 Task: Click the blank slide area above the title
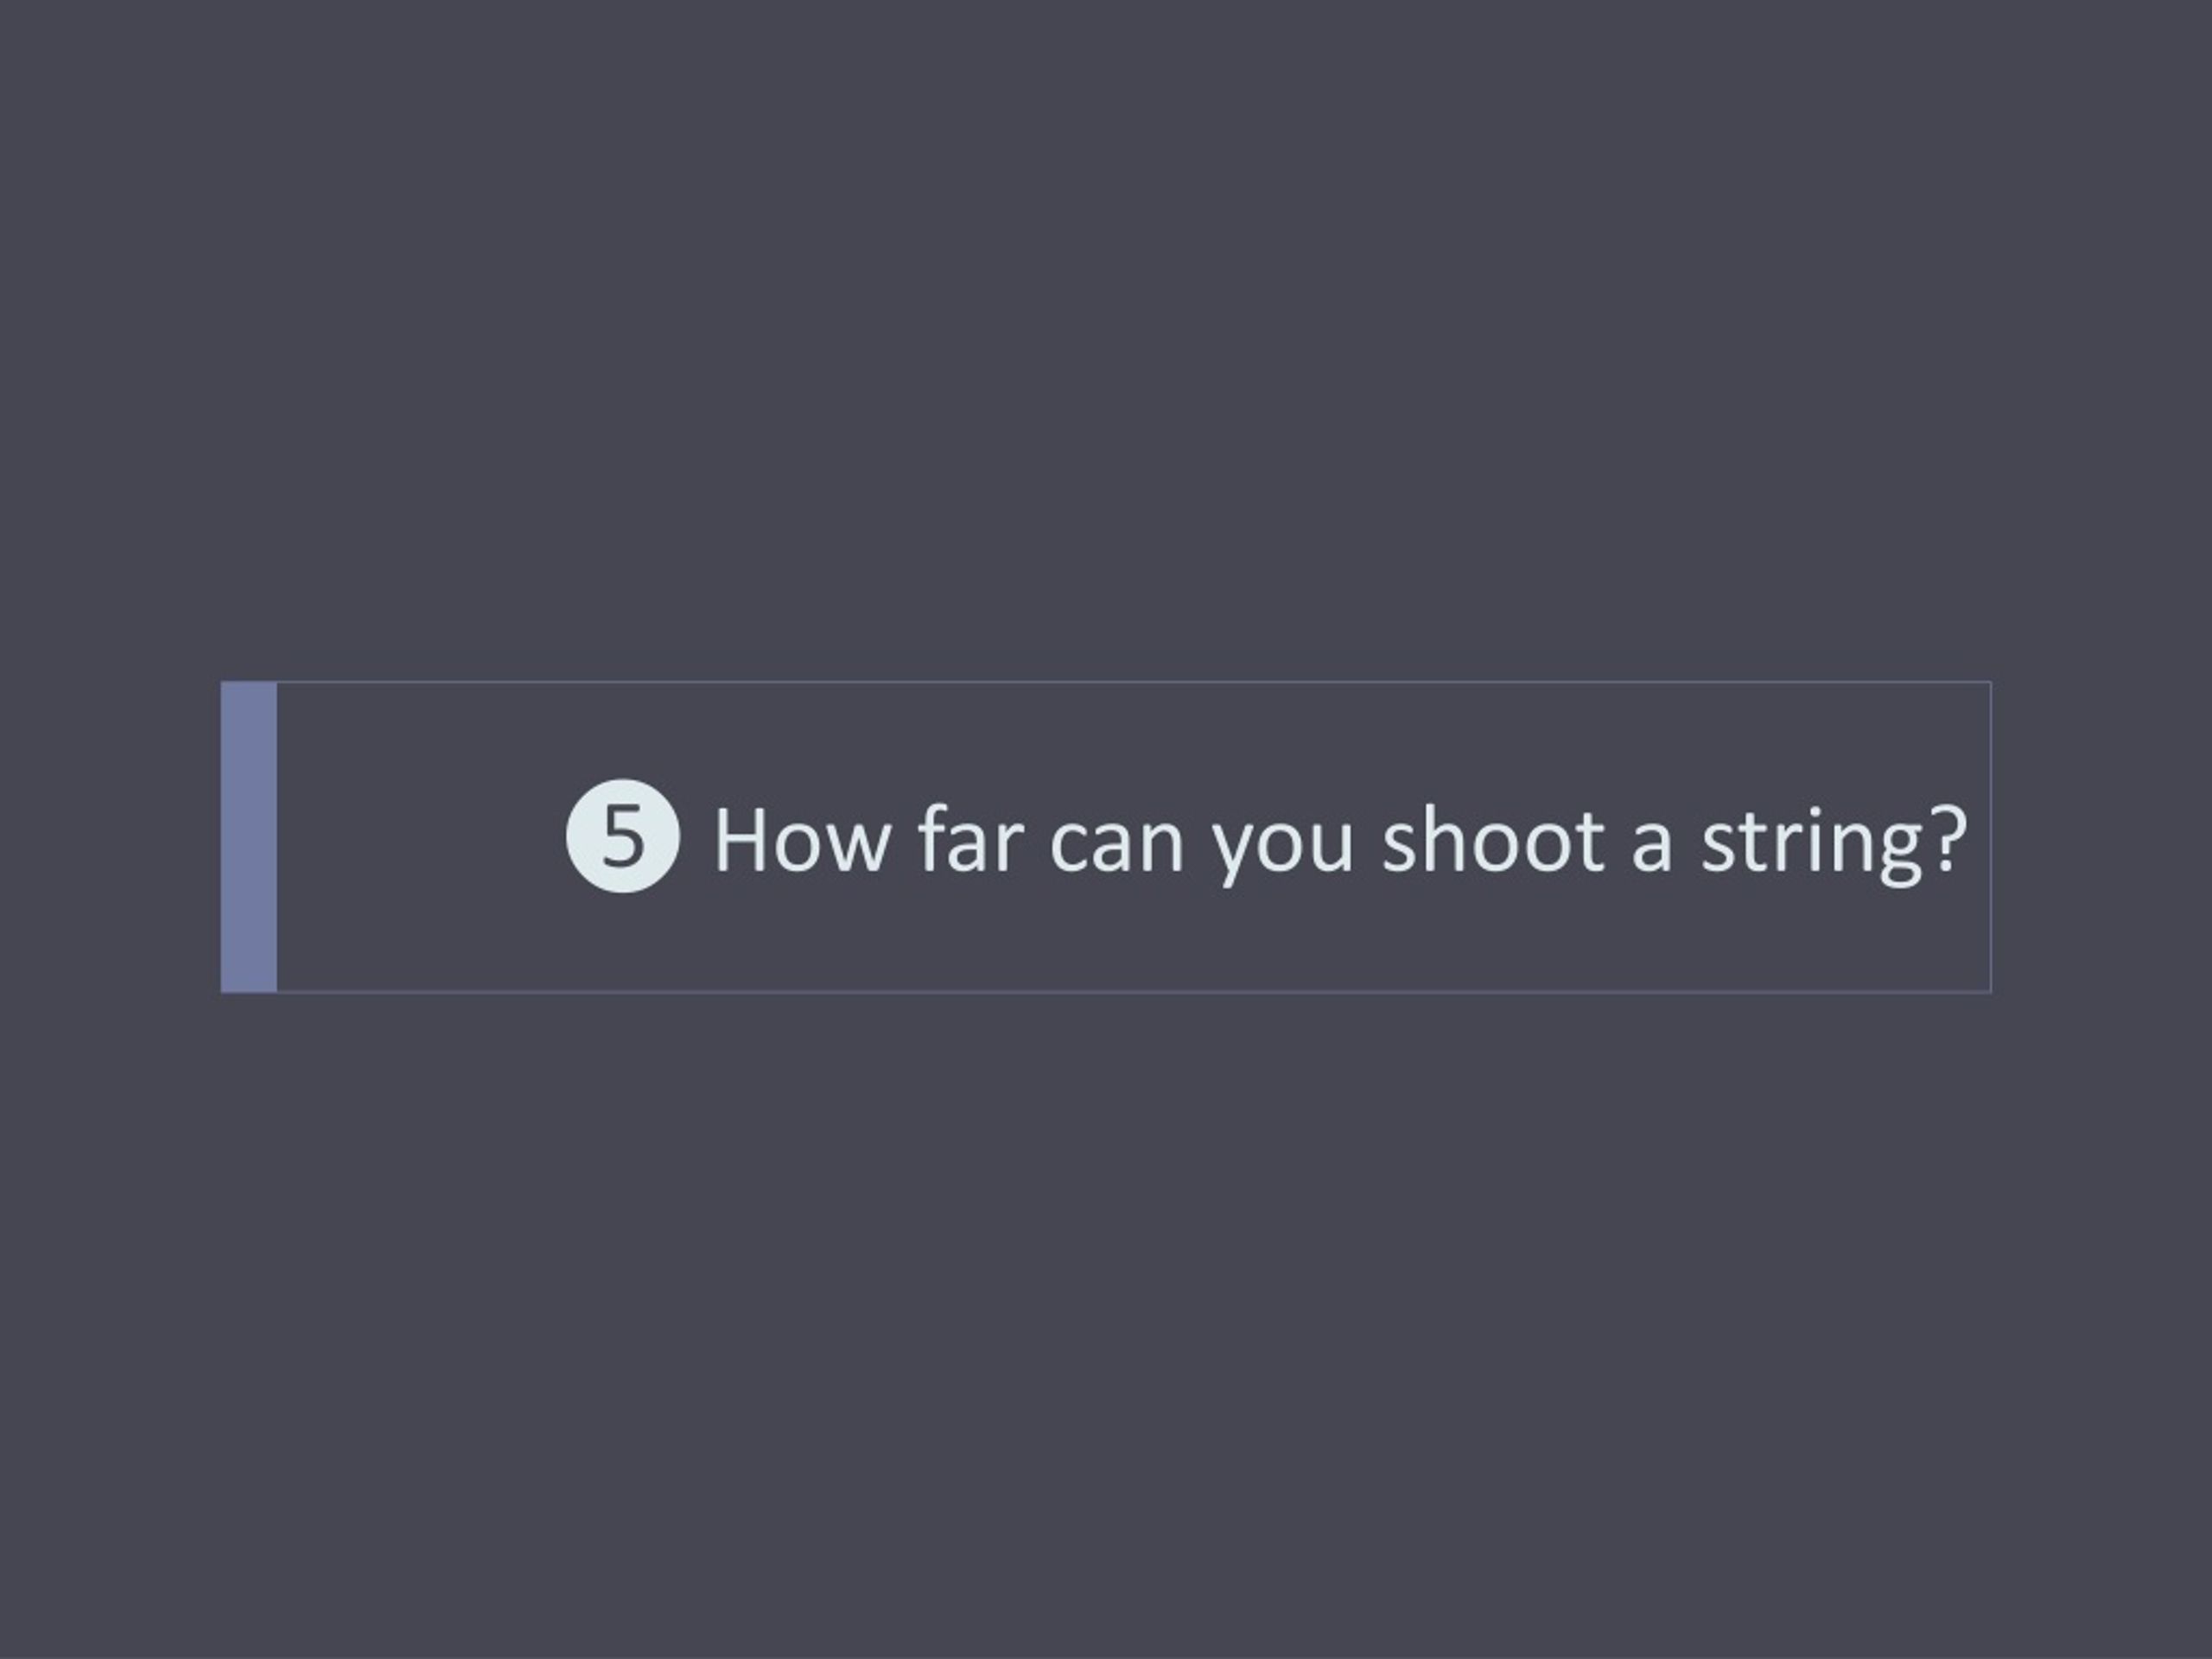tap(1106, 340)
